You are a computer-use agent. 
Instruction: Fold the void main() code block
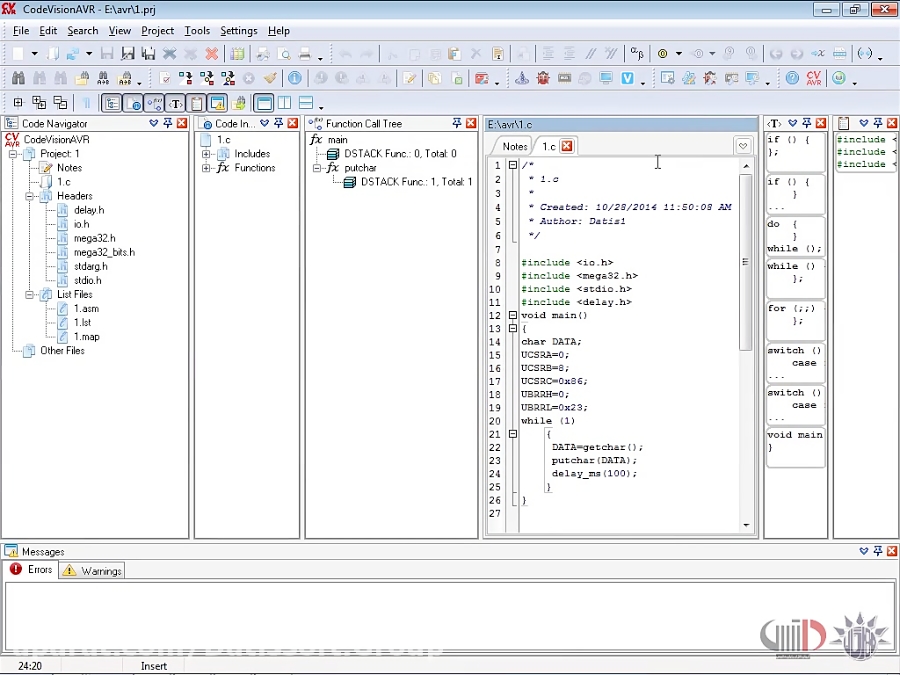point(513,315)
